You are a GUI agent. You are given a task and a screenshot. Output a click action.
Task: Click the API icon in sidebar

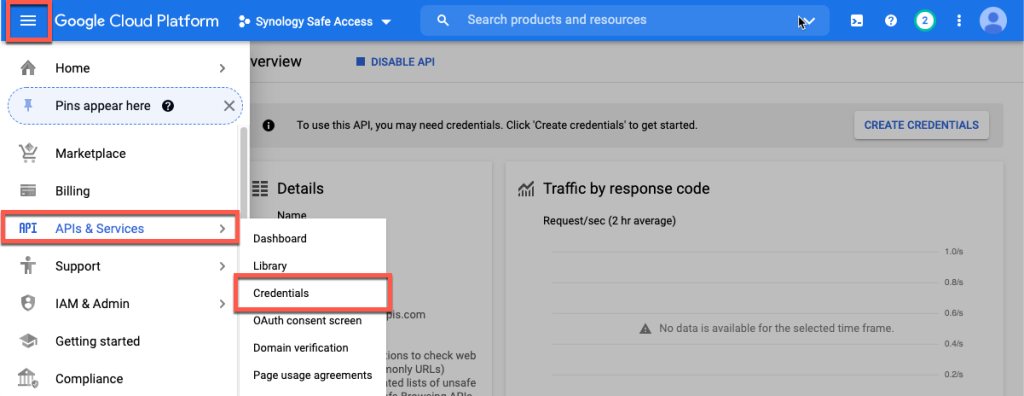coord(28,229)
